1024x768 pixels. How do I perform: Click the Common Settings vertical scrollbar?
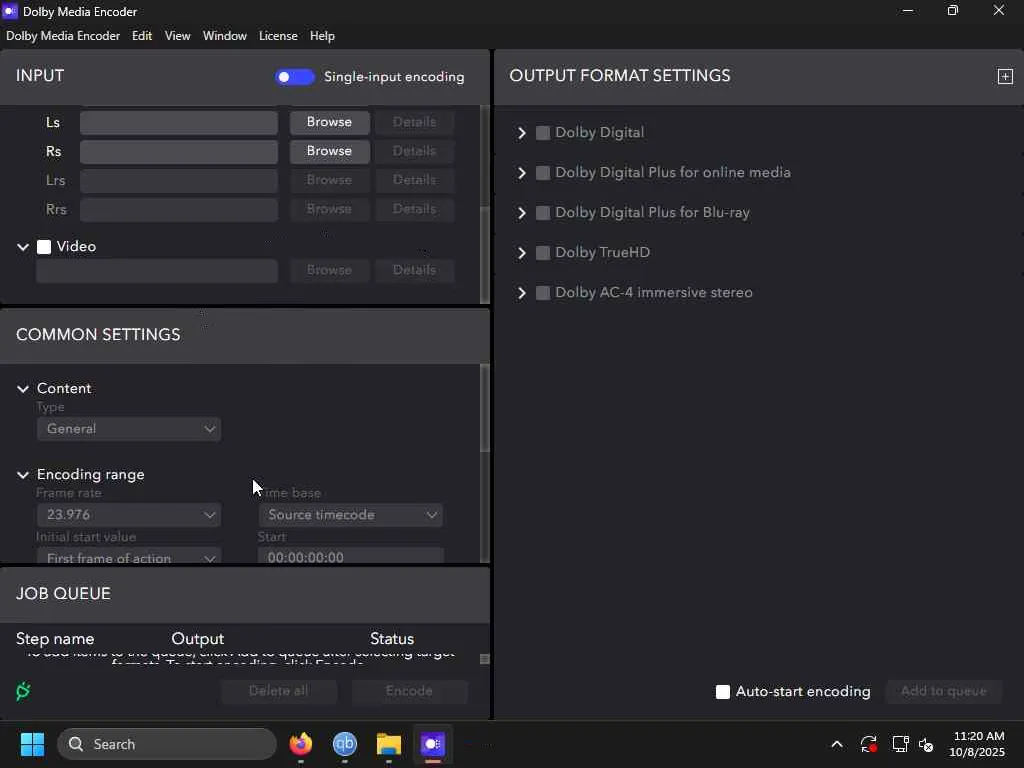click(x=485, y=408)
